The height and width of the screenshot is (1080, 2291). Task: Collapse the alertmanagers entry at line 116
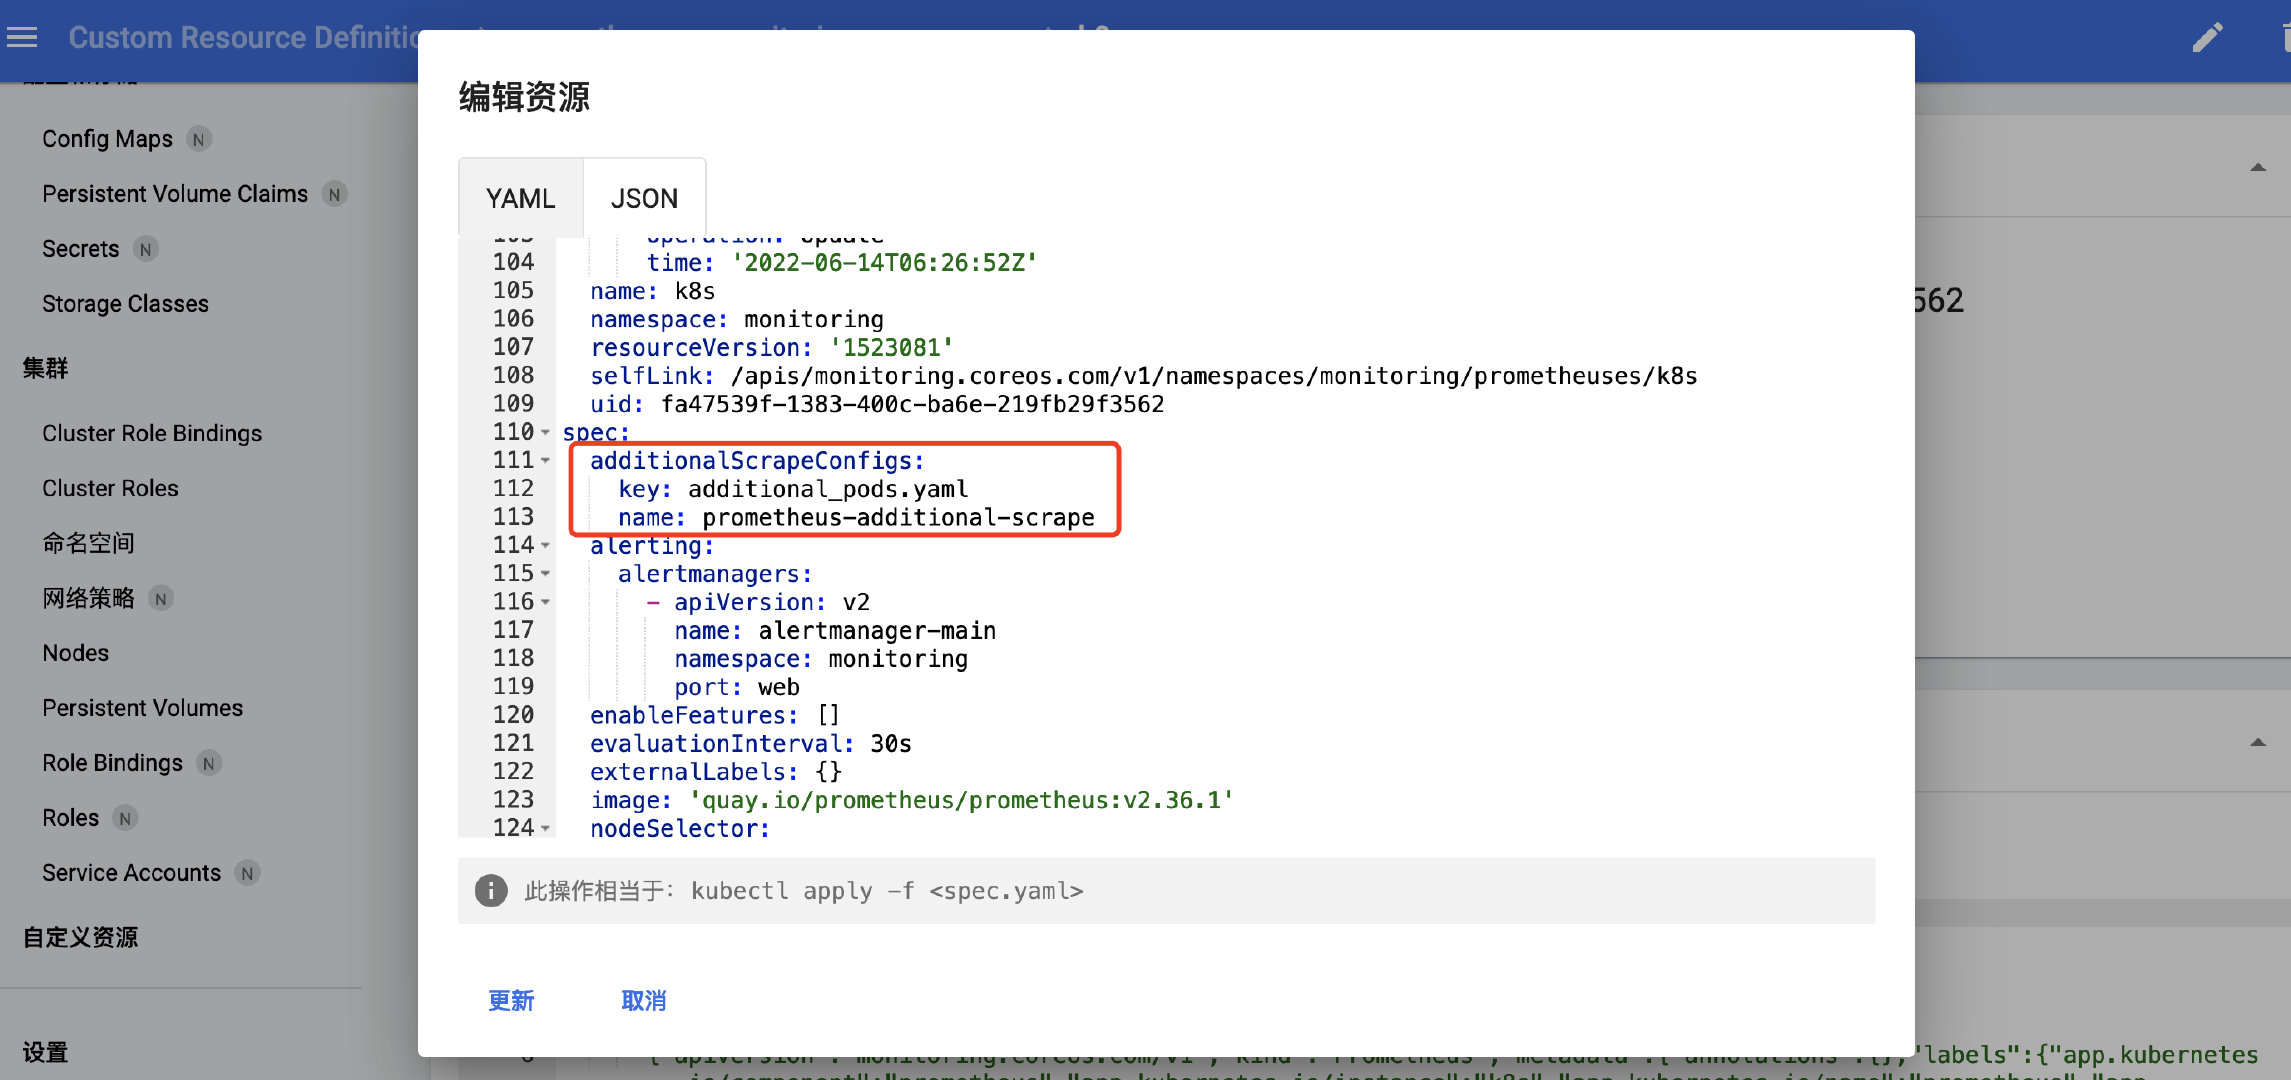[545, 601]
